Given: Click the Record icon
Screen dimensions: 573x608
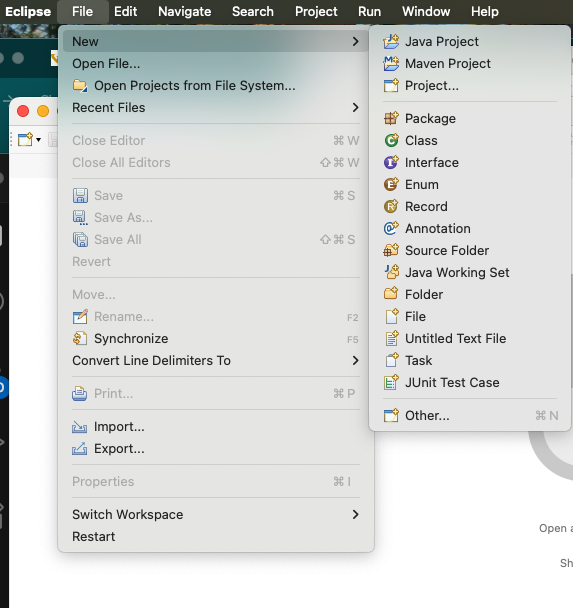Looking at the screenshot, I should pos(391,207).
